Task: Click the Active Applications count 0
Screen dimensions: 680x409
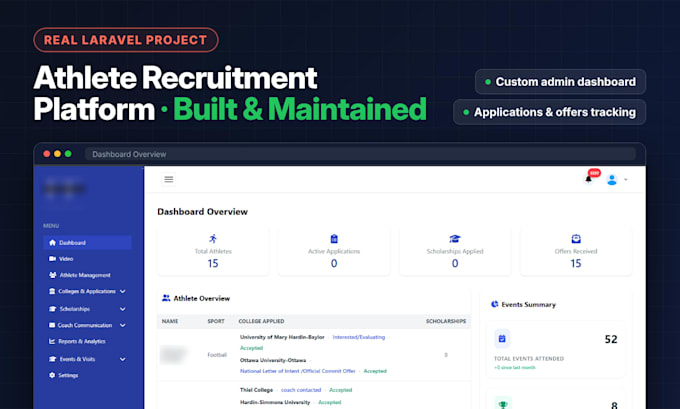Action: [334, 263]
